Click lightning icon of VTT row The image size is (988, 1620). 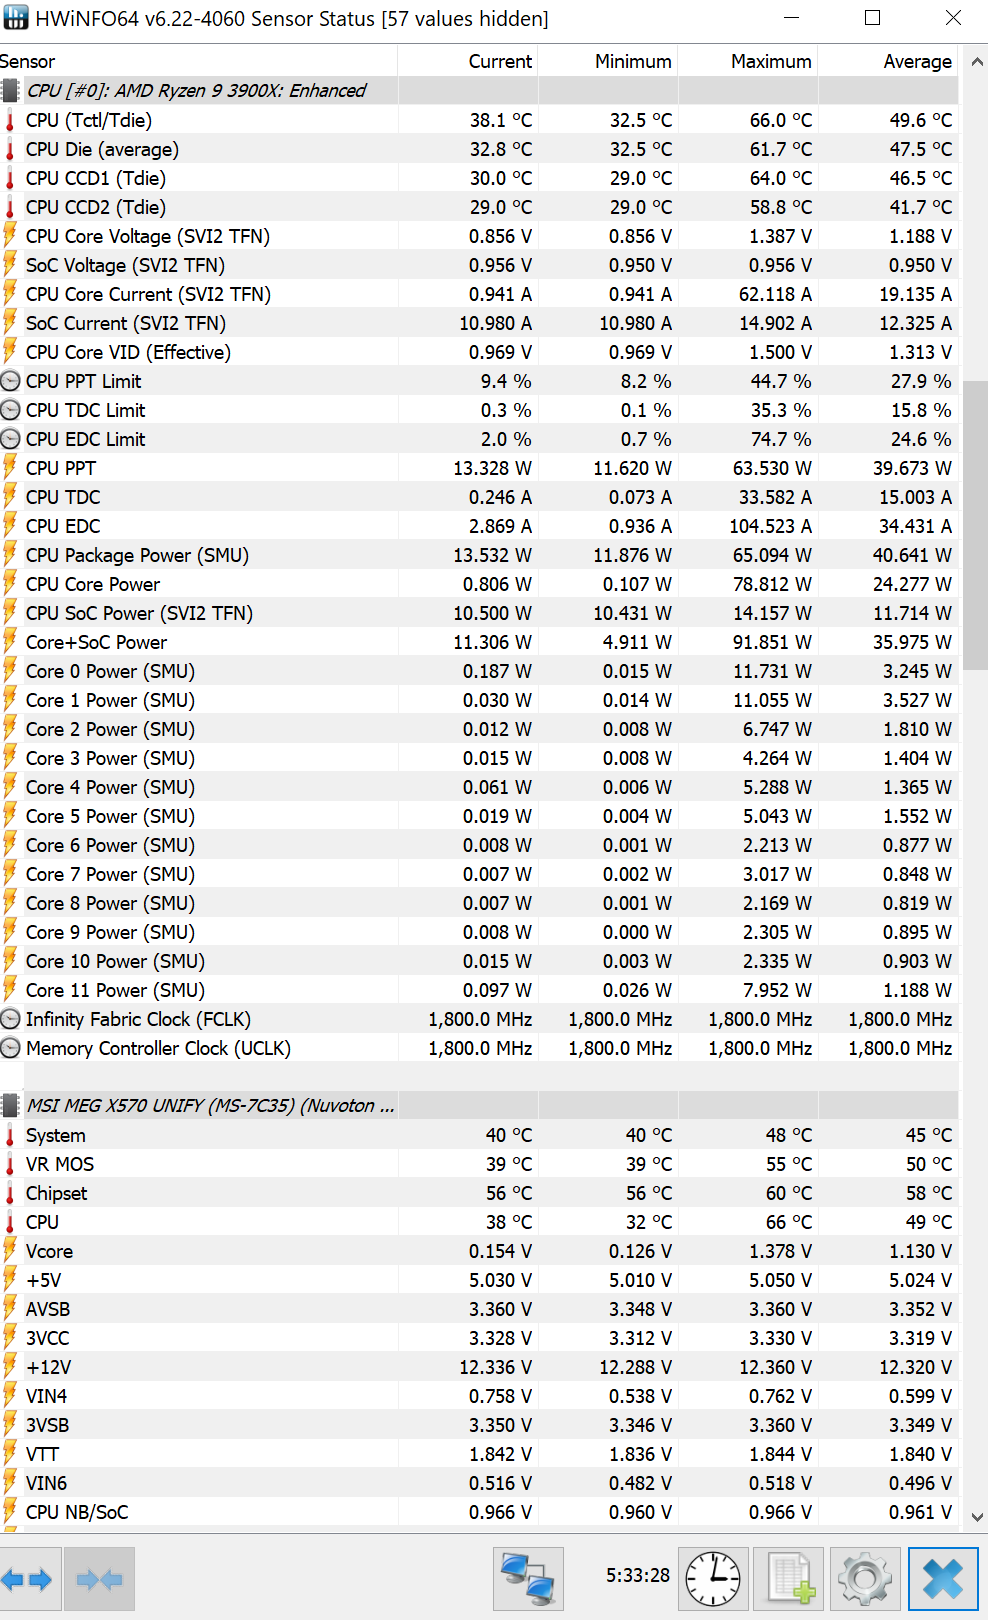[x=10, y=1454]
